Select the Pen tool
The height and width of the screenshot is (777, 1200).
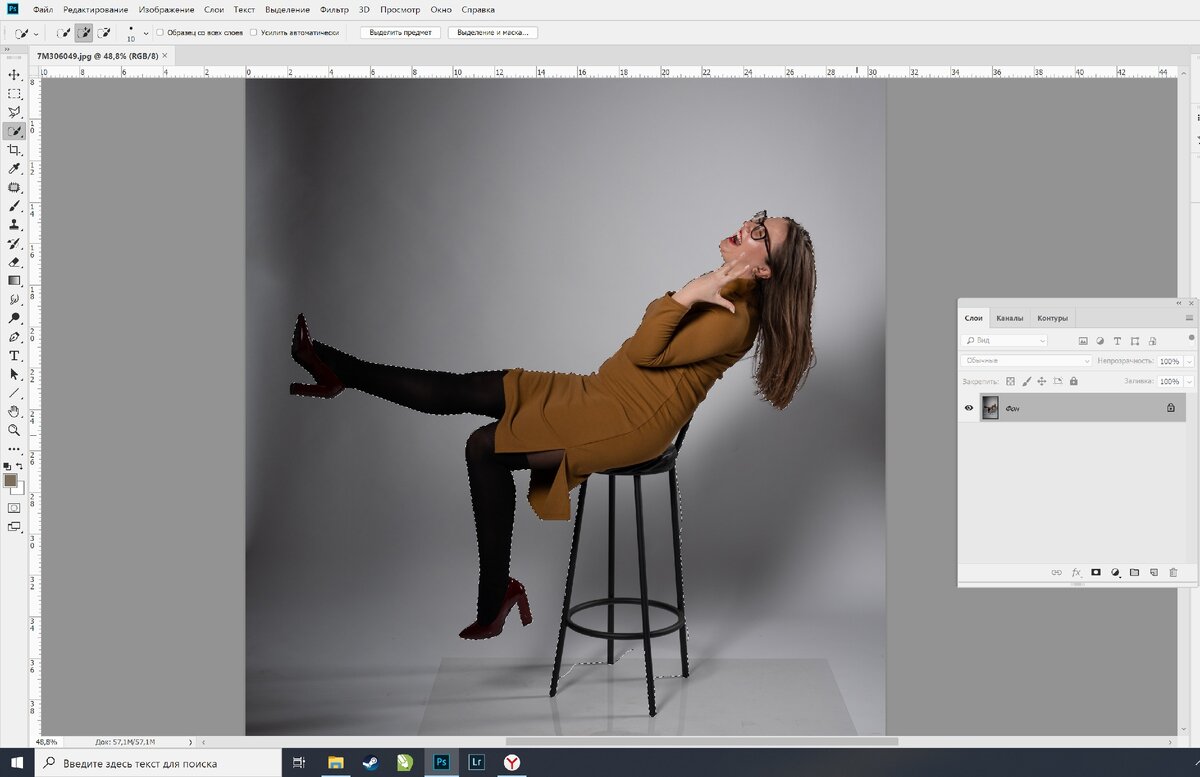[14, 337]
